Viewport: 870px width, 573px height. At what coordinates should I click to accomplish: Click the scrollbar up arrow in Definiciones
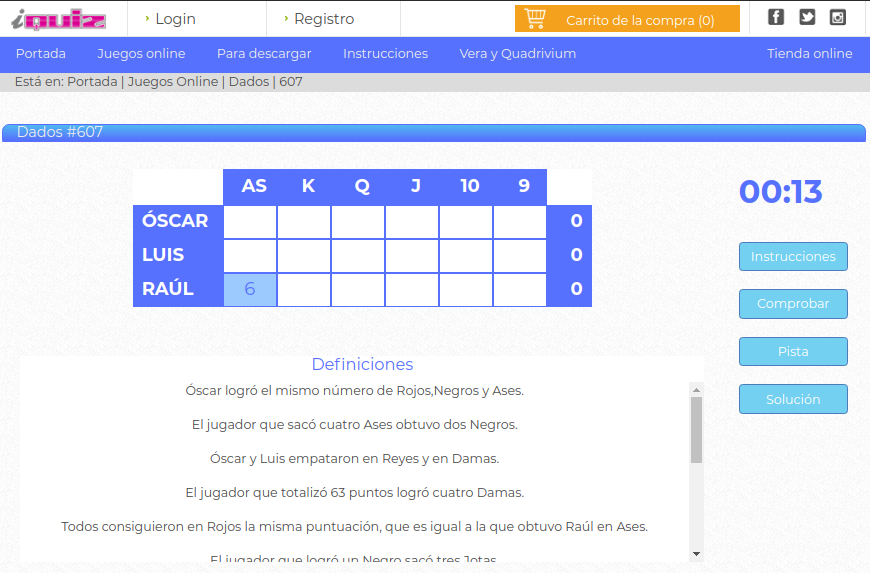(696, 390)
